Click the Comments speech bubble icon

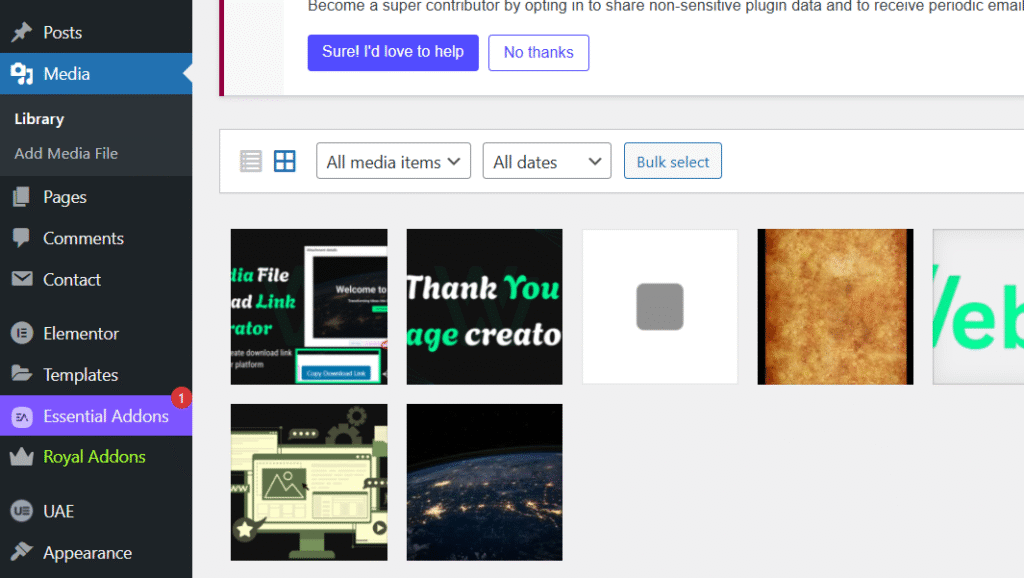click(22, 238)
